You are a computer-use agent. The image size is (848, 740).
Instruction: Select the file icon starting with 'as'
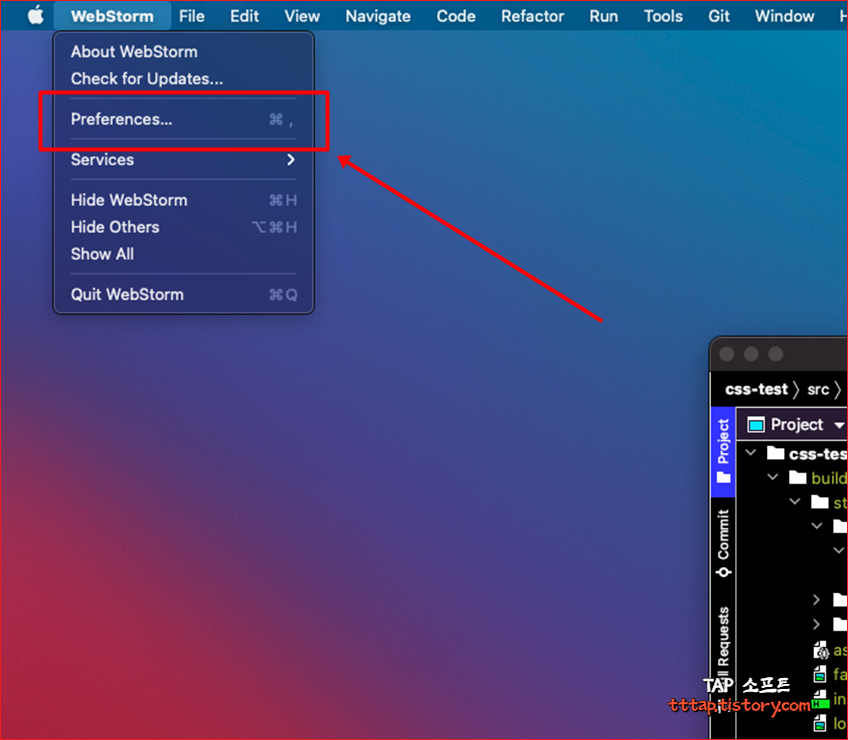pyautogui.click(x=821, y=650)
